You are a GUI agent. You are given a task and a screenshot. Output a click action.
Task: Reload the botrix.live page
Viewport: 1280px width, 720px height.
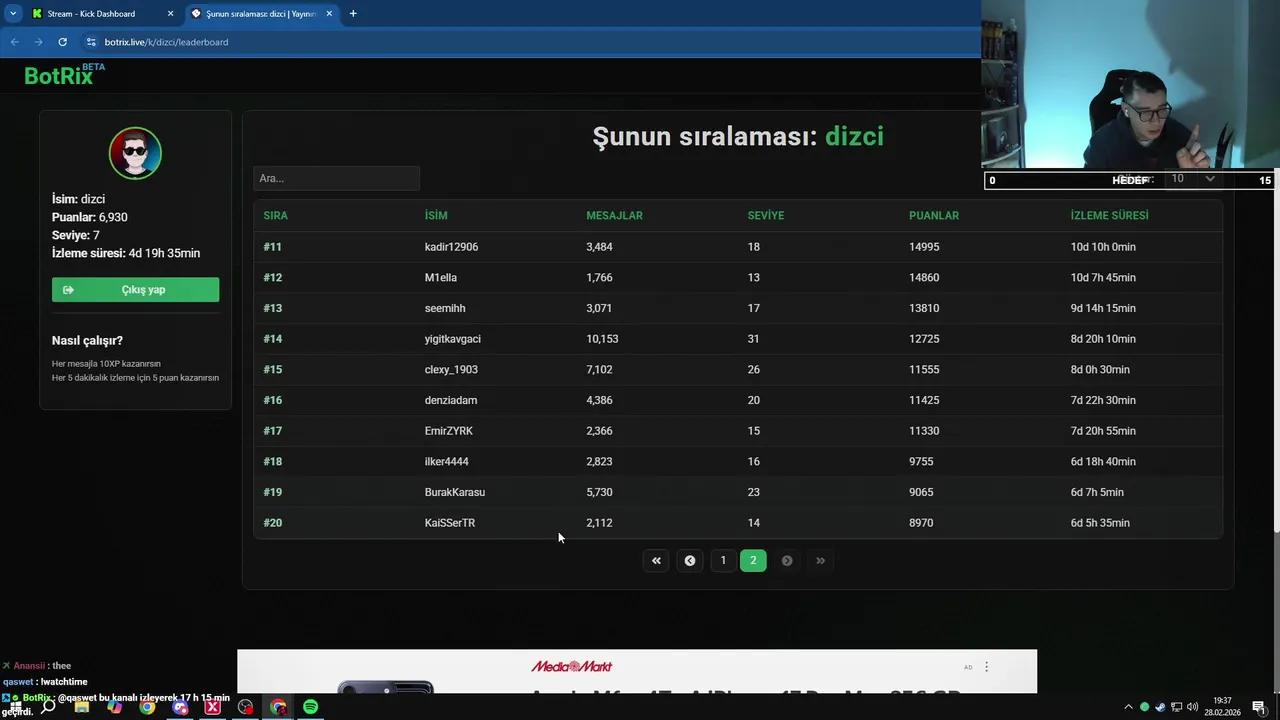pos(62,42)
